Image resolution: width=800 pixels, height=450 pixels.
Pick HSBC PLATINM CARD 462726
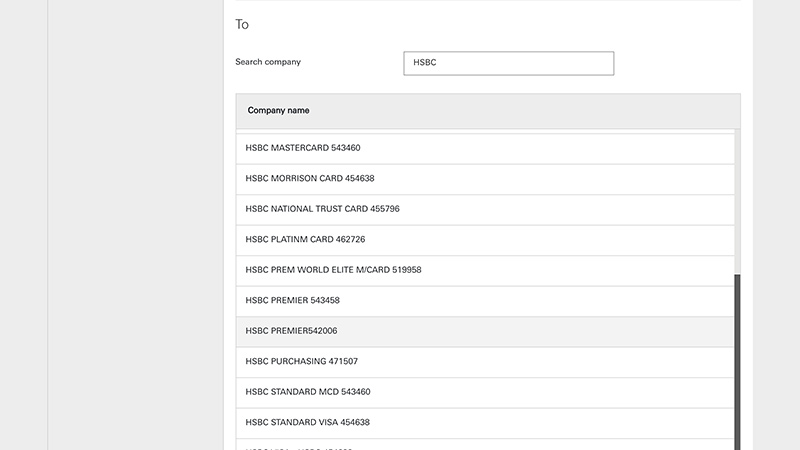[485, 240]
